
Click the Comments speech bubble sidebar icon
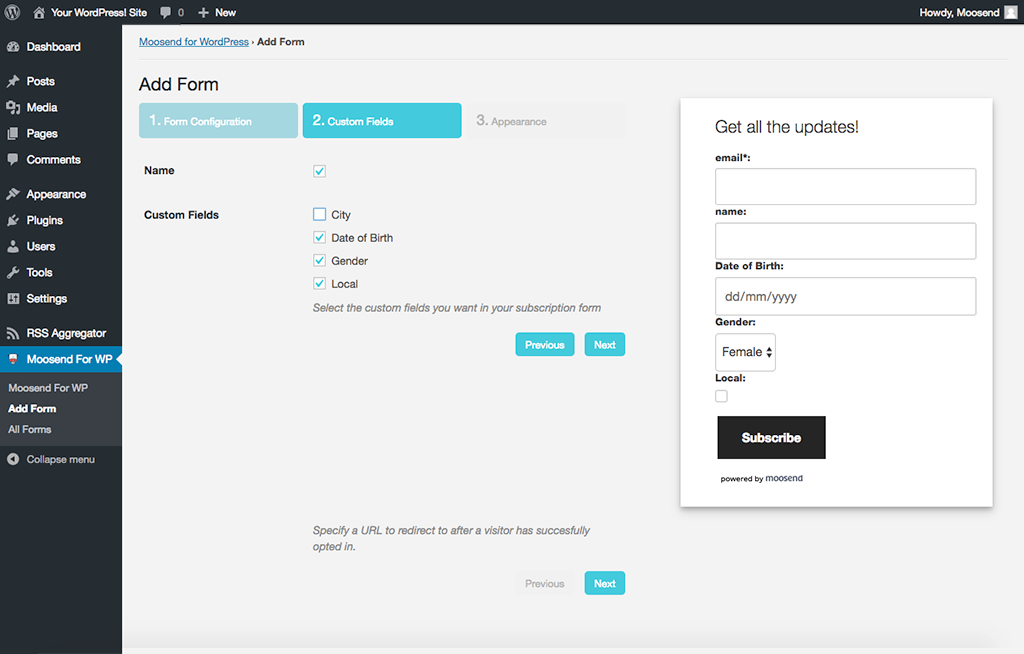coord(13,159)
